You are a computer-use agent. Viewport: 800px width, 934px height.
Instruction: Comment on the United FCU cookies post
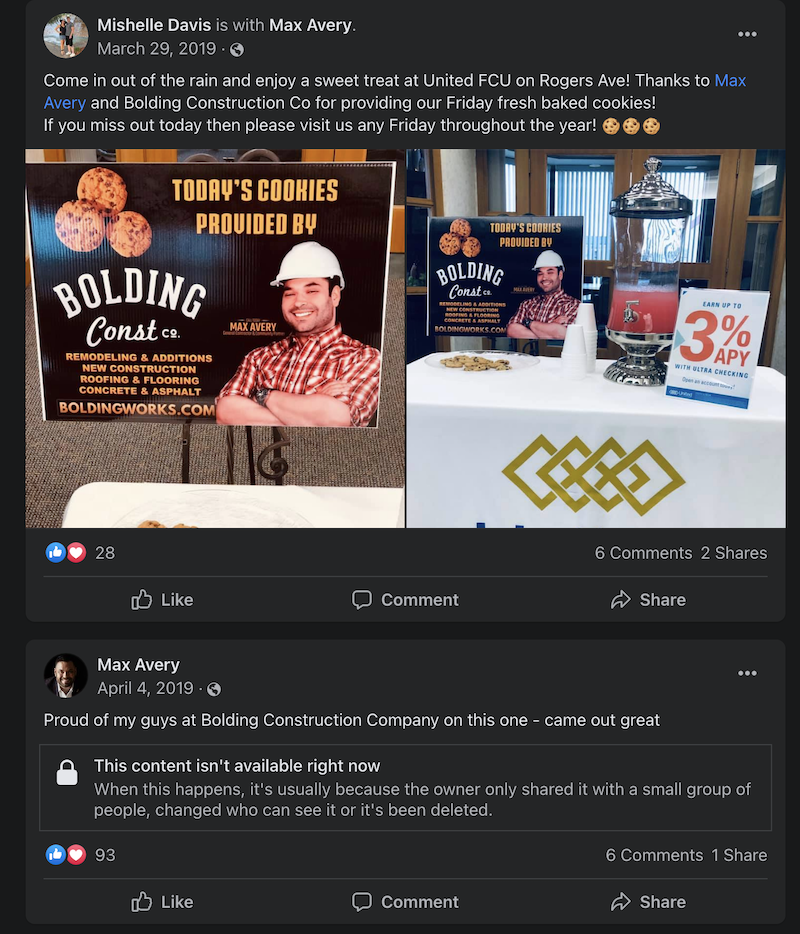click(x=405, y=599)
